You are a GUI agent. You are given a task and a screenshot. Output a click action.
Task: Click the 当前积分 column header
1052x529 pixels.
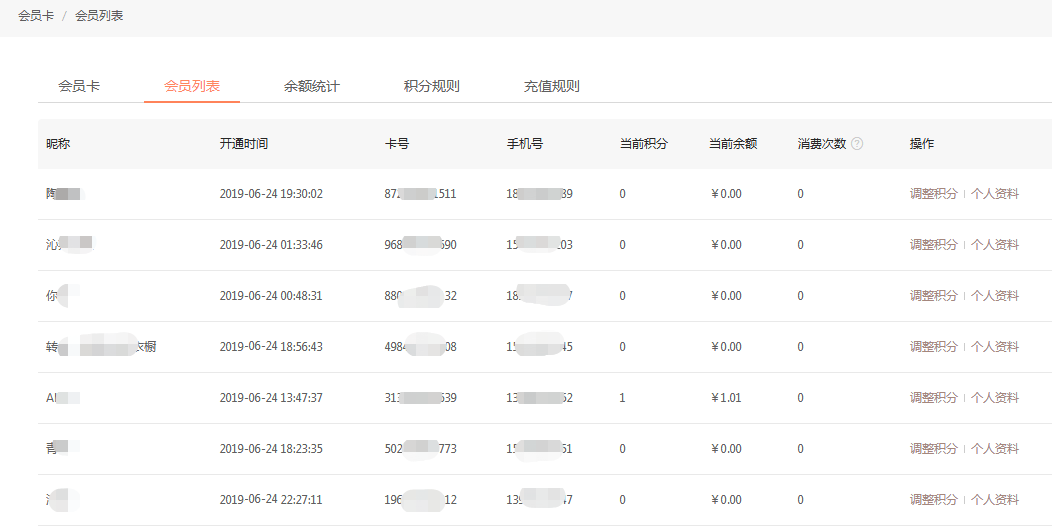point(644,144)
